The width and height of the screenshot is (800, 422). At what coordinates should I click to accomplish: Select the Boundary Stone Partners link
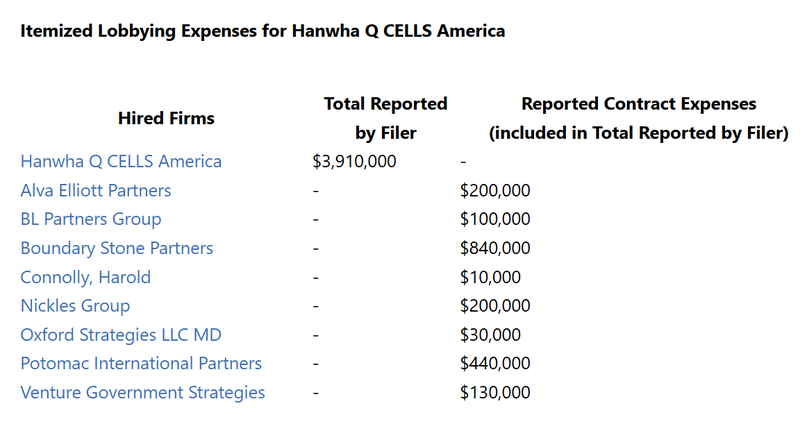(117, 248)
